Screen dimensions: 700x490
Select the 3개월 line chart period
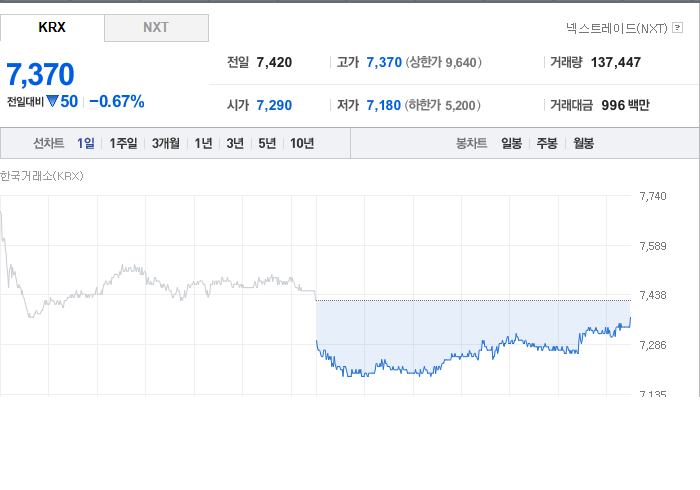(x=166, y=143)
